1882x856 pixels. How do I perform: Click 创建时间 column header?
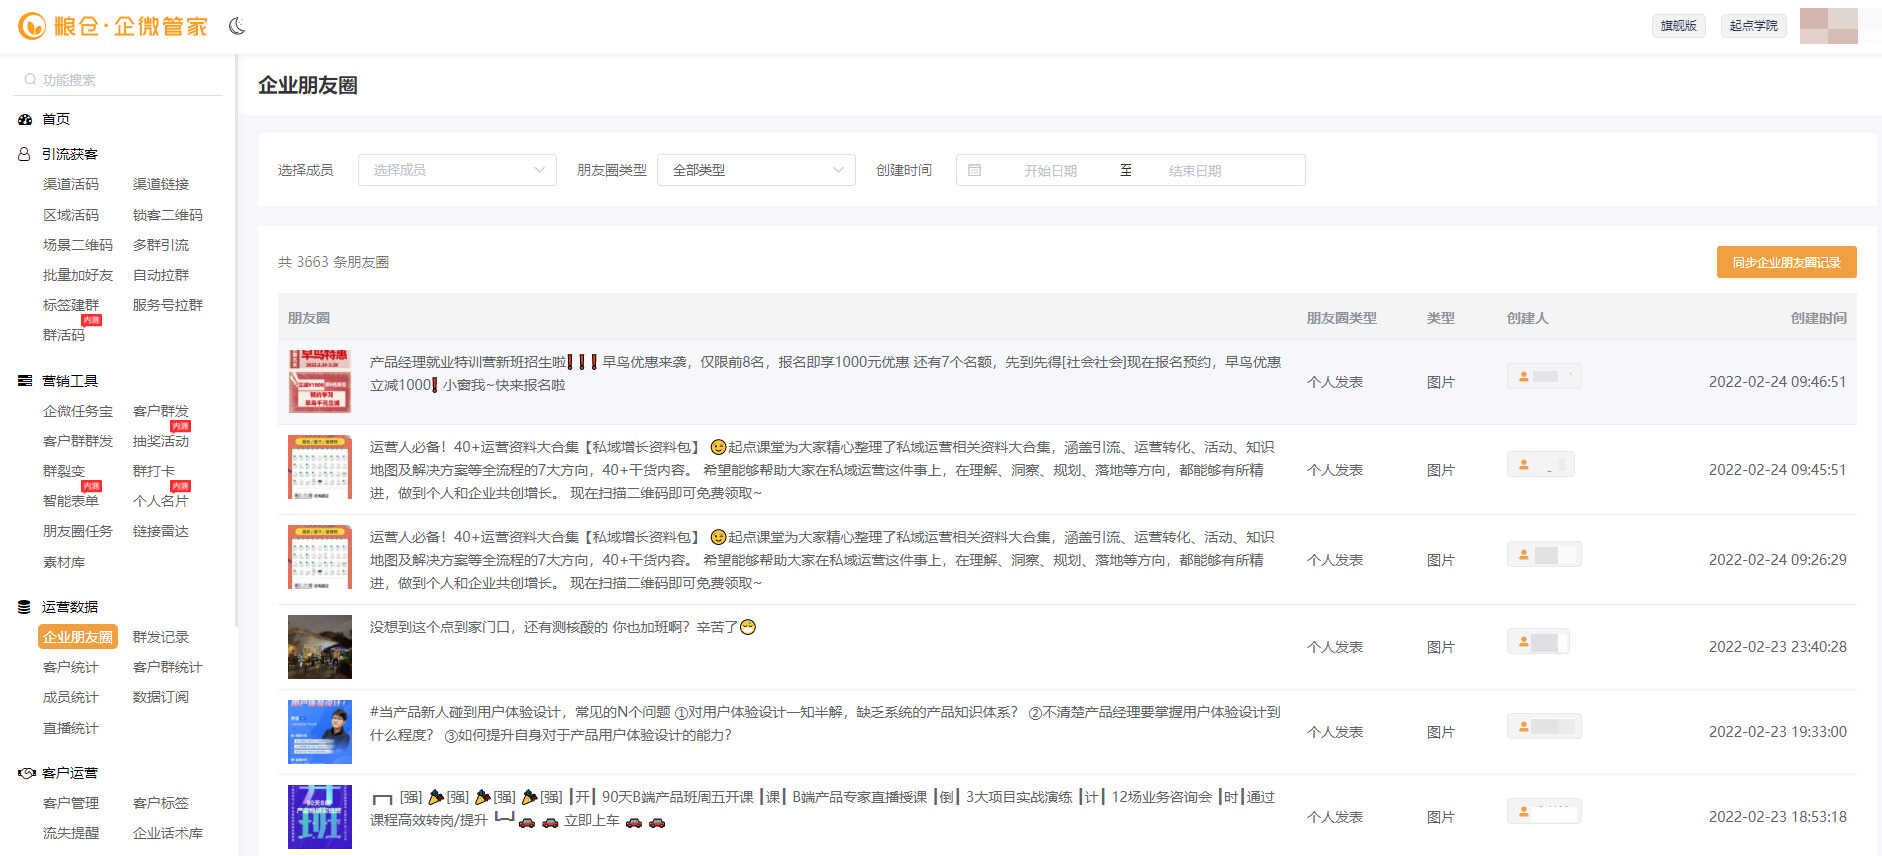[x=1818, y=318]
